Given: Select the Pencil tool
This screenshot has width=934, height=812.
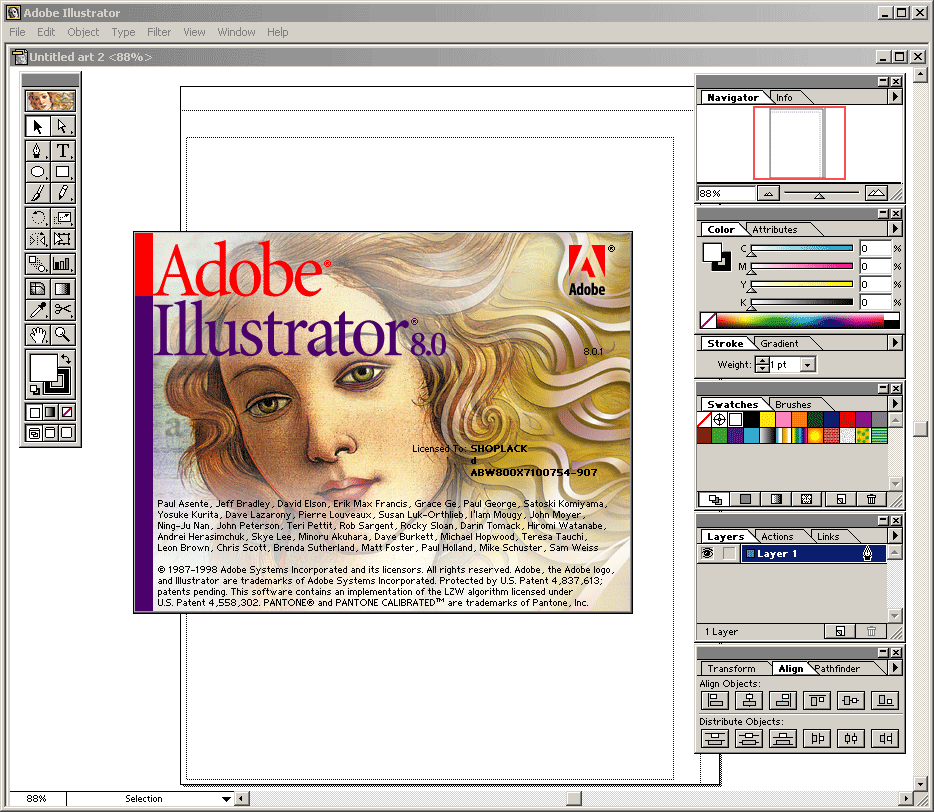Looking at the screenshot, I should point(63,194).
